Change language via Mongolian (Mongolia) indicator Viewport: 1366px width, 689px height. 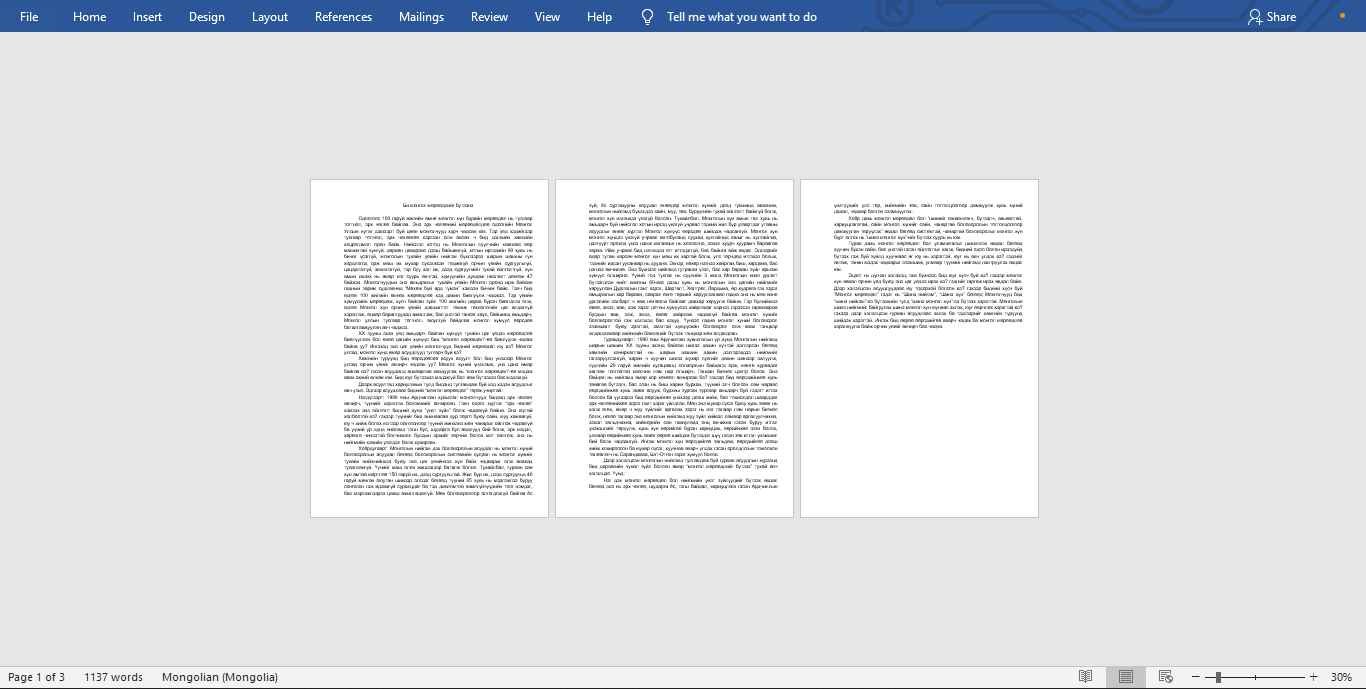(219, 677)
